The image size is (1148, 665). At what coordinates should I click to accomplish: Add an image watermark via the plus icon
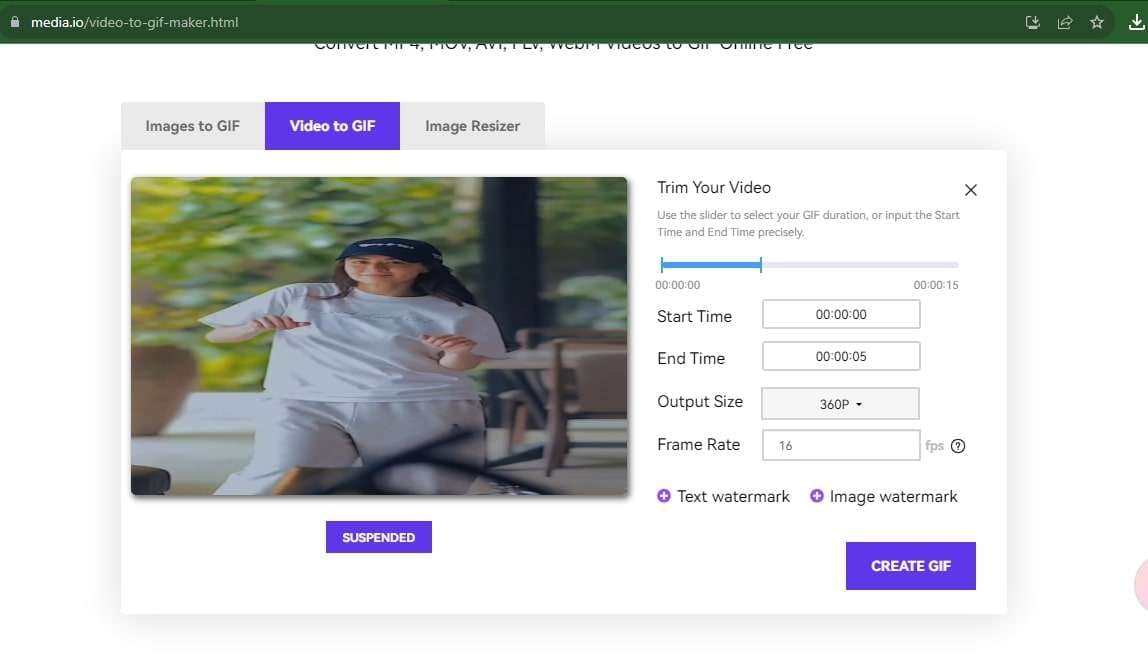pyautogui.click(x=816, y=495)
